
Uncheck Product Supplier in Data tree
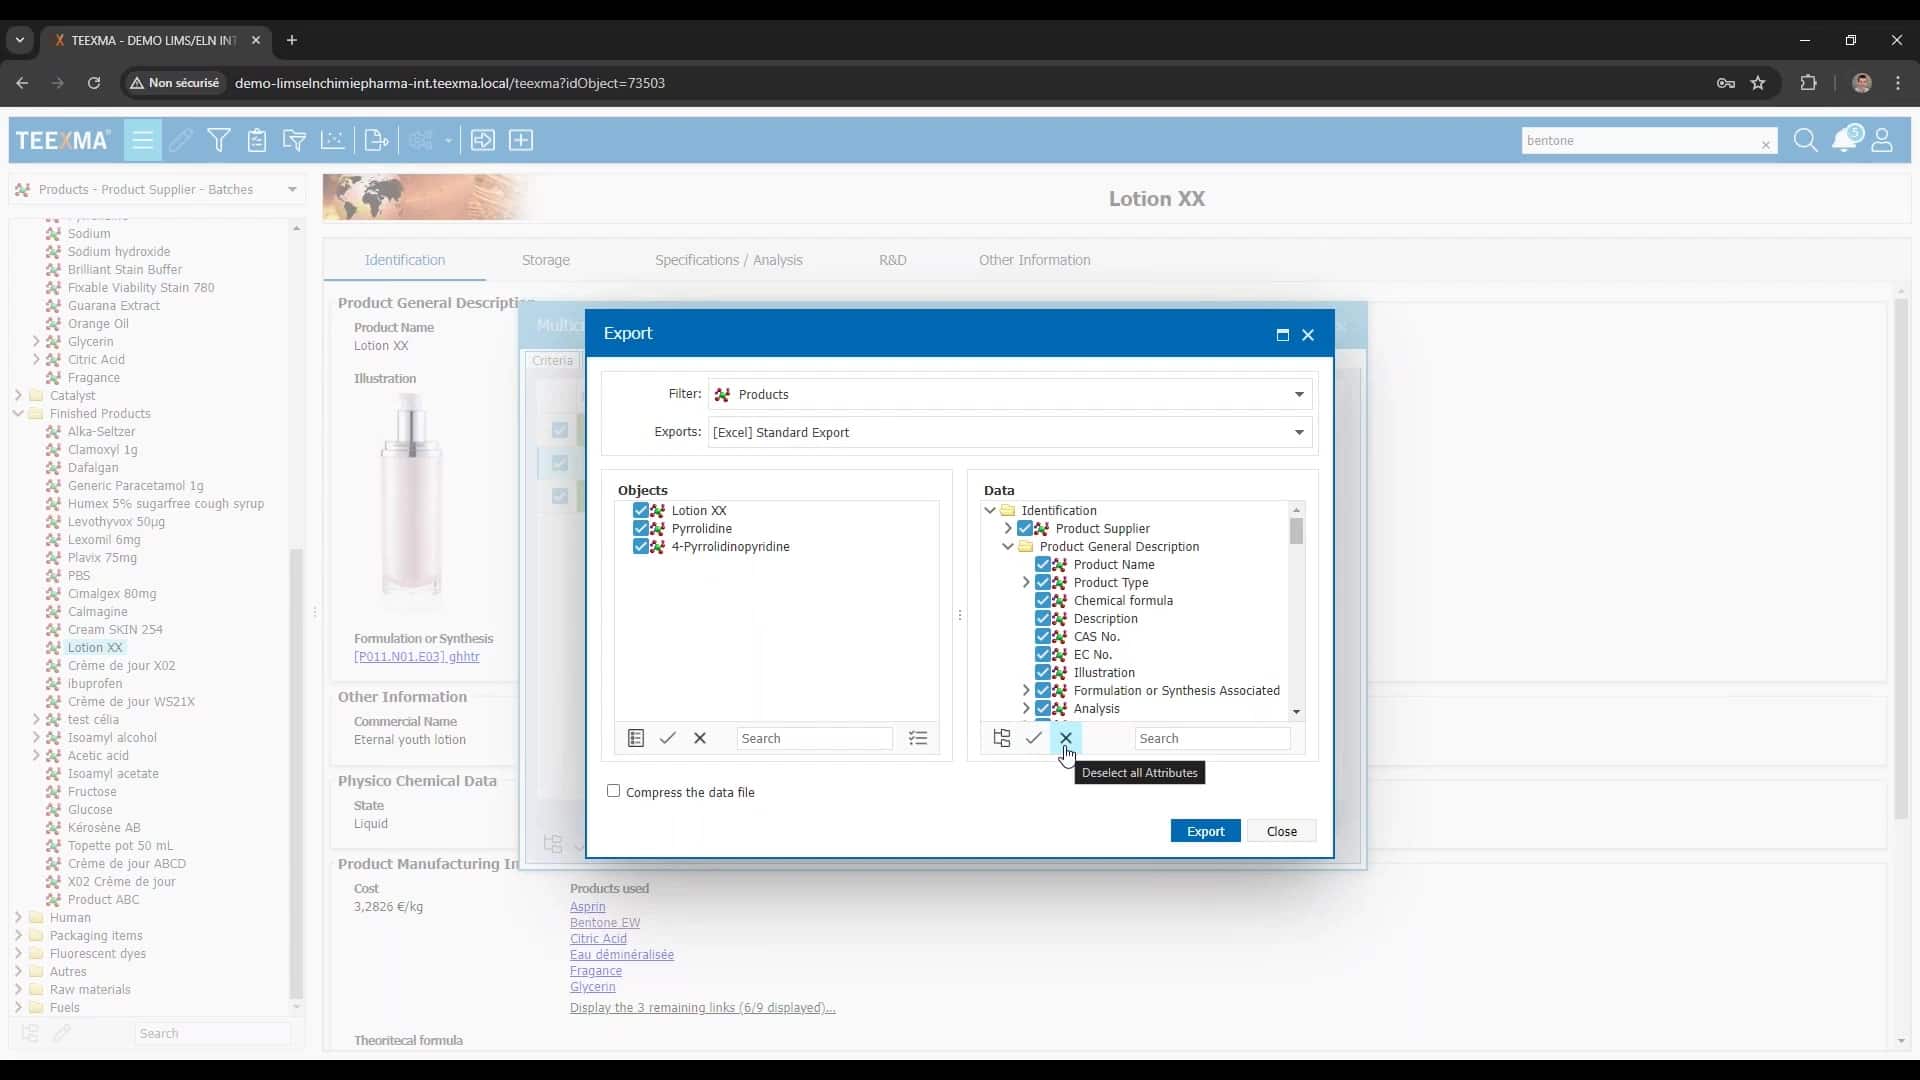1025,528
